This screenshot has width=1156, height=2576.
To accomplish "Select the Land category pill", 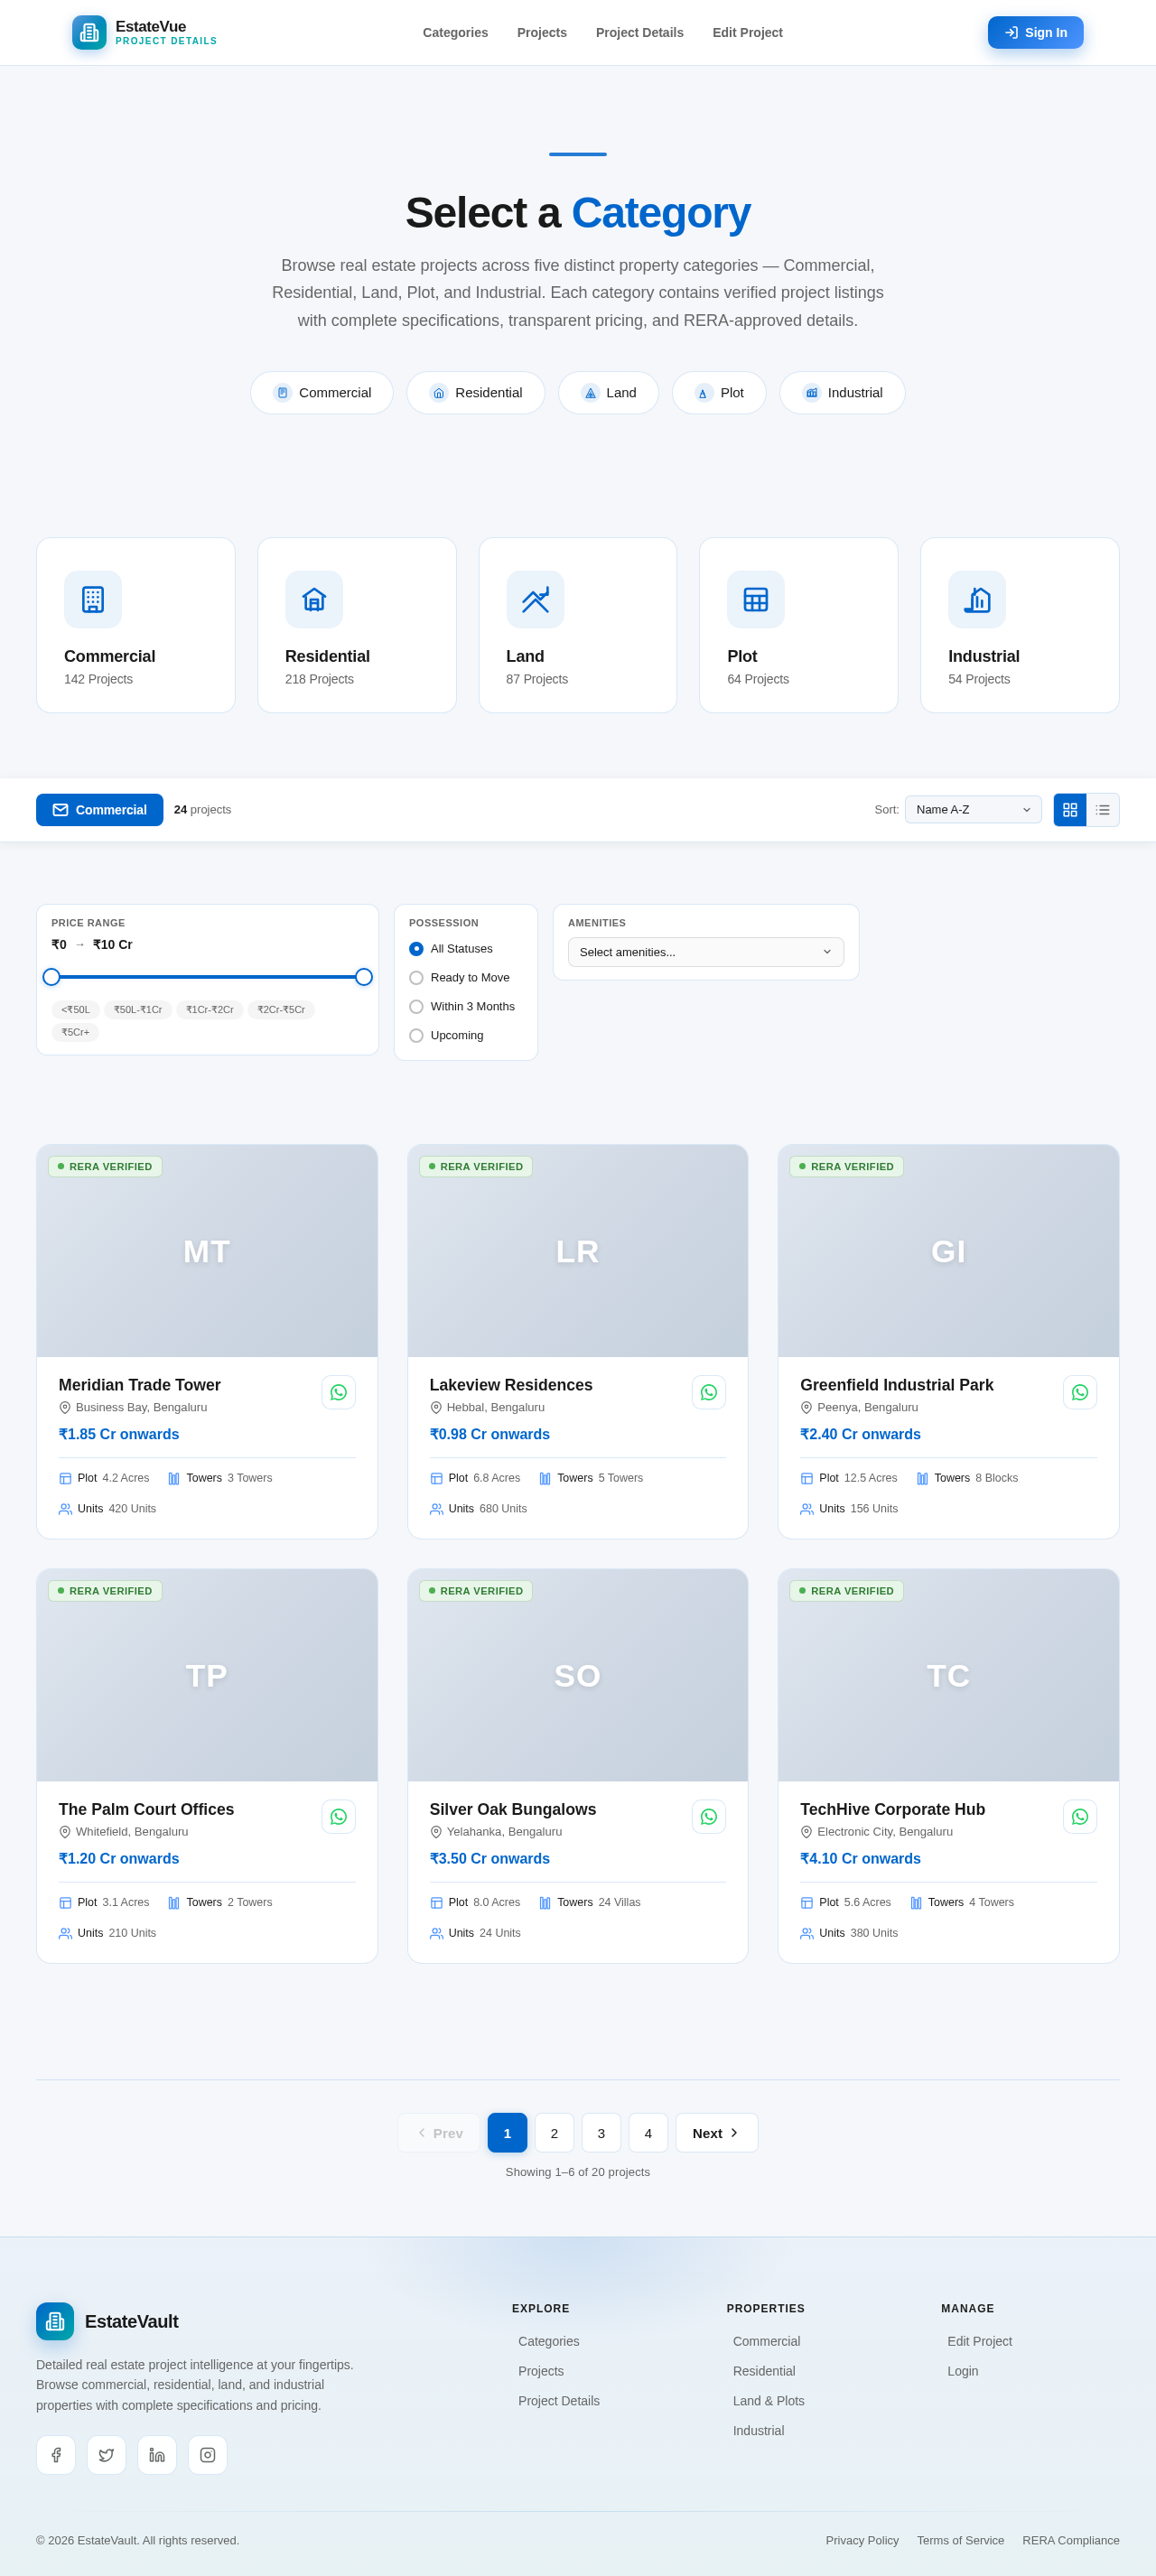I will pyautogui.click(x=608, y=392).
